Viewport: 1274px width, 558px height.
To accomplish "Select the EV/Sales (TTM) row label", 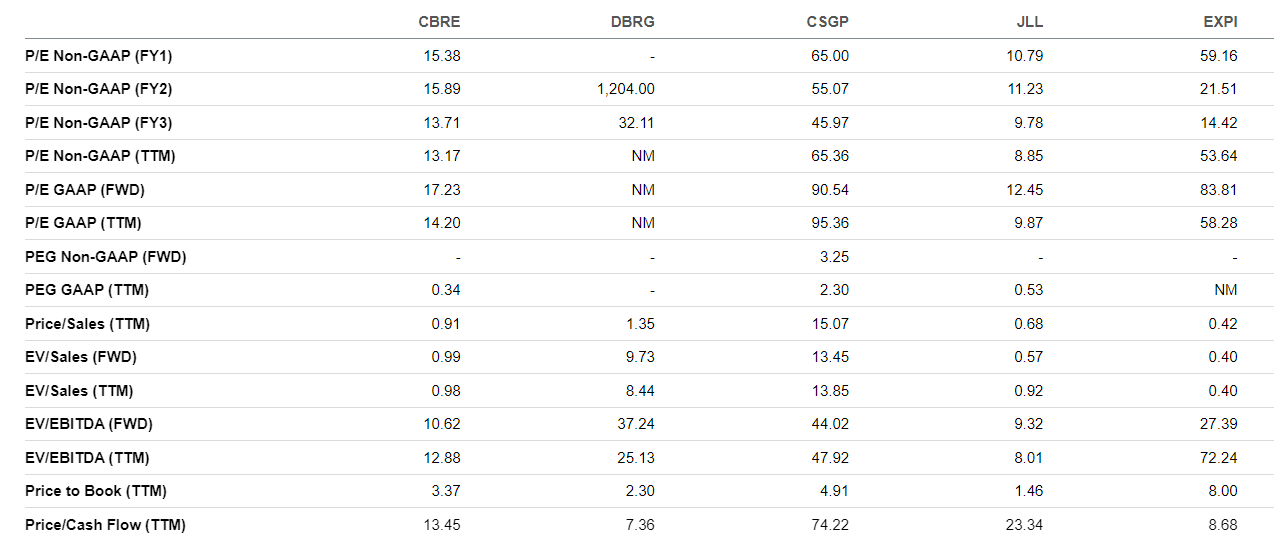I will click(79, 391).
